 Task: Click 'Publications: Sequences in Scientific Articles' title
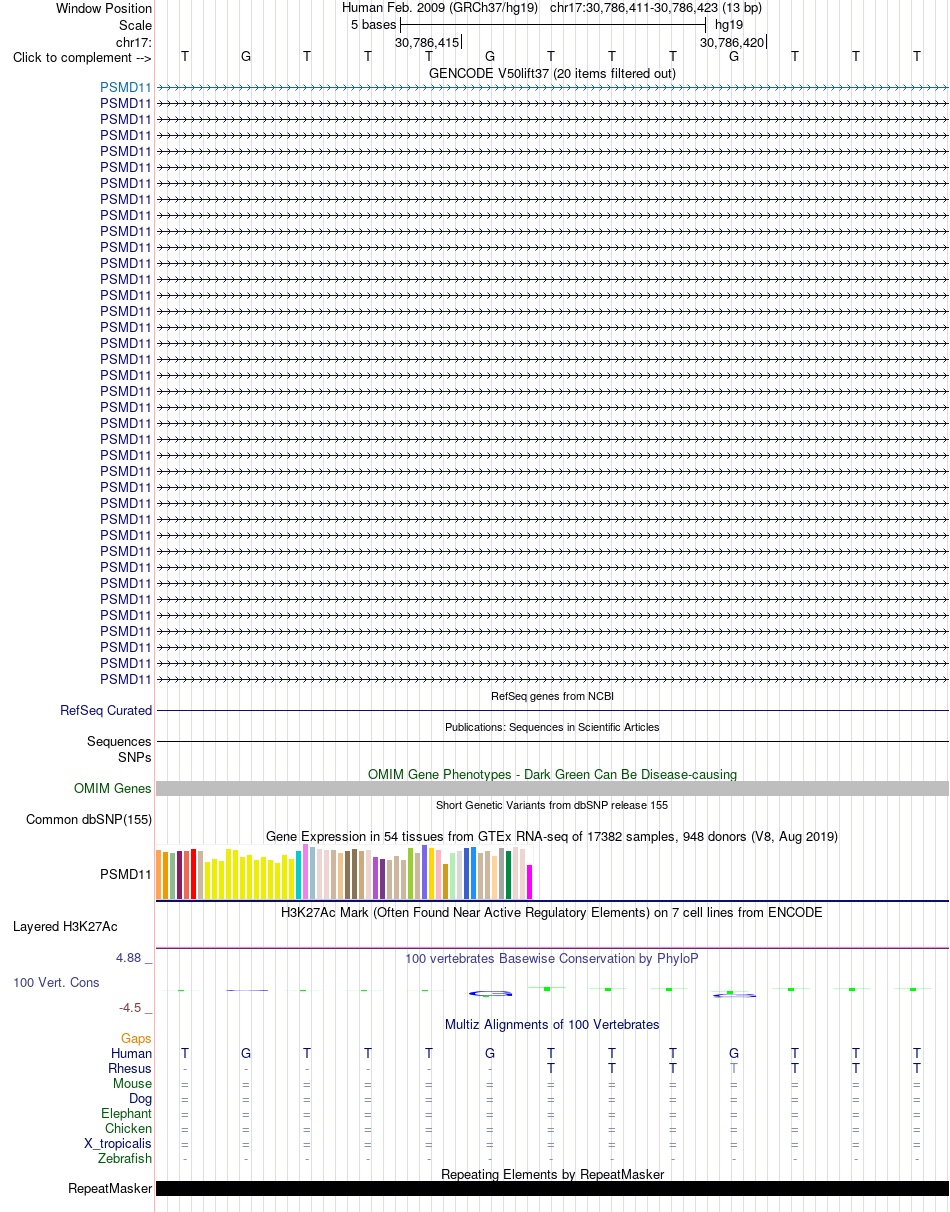pos(552,727)
